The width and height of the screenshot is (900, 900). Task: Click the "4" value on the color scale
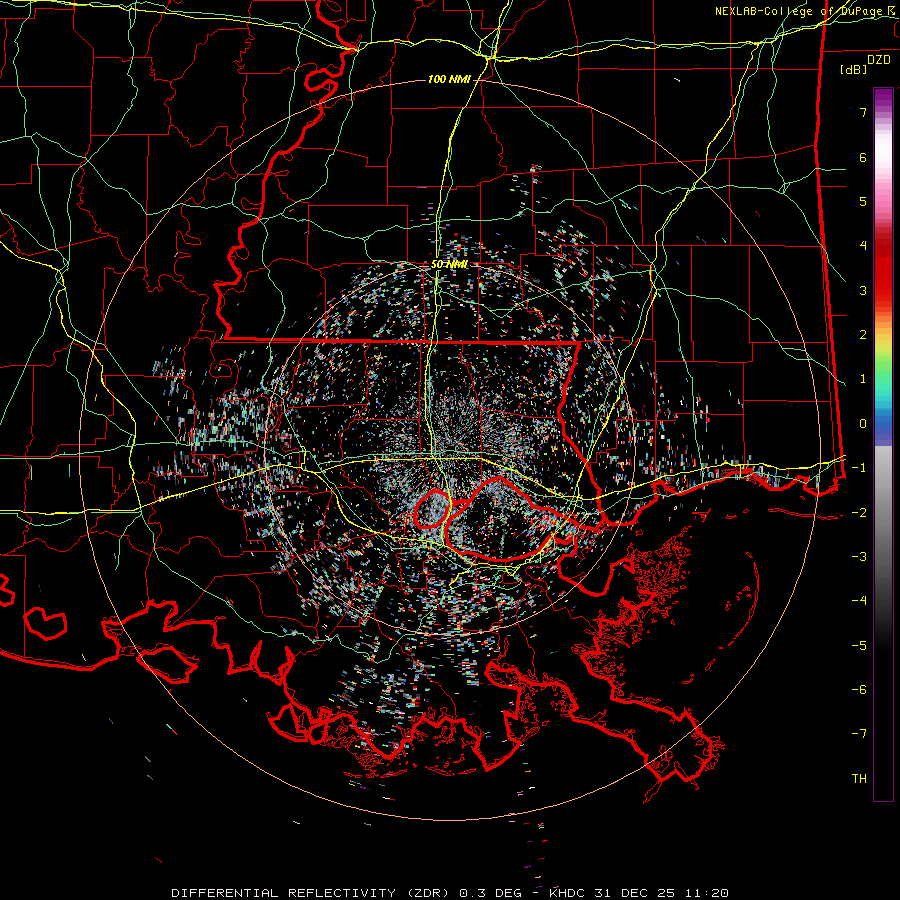pos(863,246)
